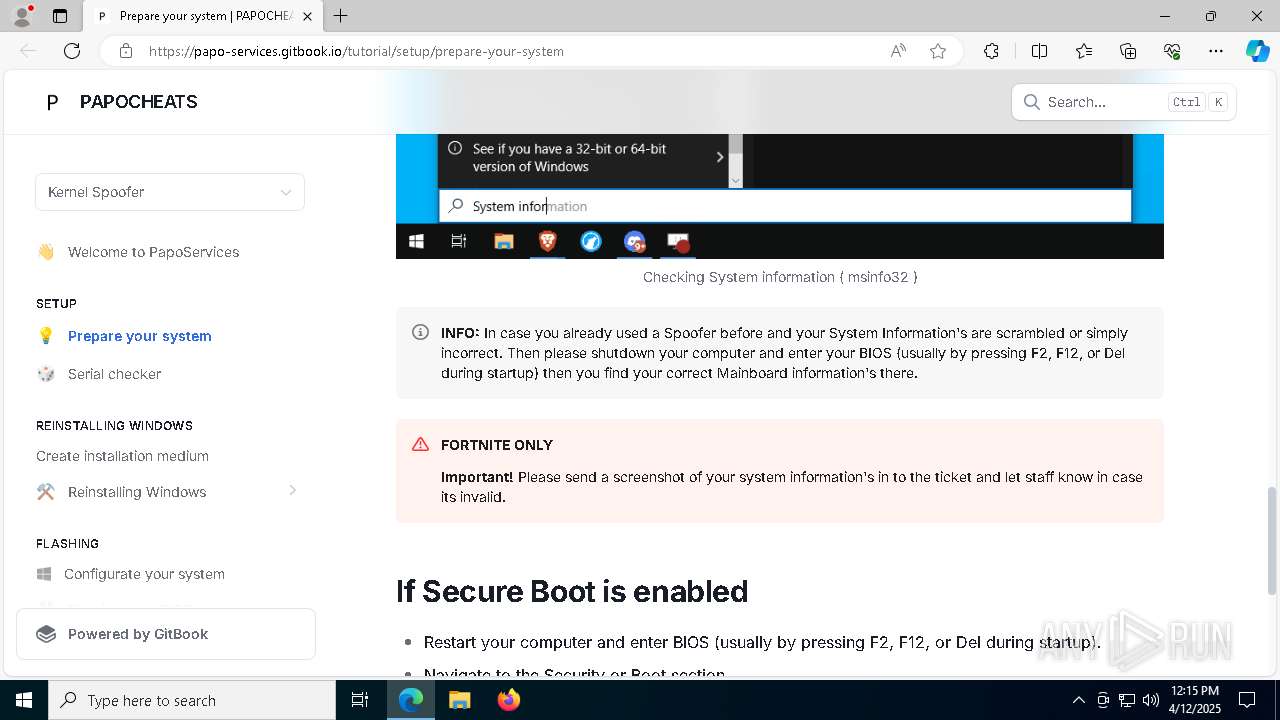Viewport: 1280px width, 720px height.
Task: Toggle split screen view icon
Action: coord(1039,51)
